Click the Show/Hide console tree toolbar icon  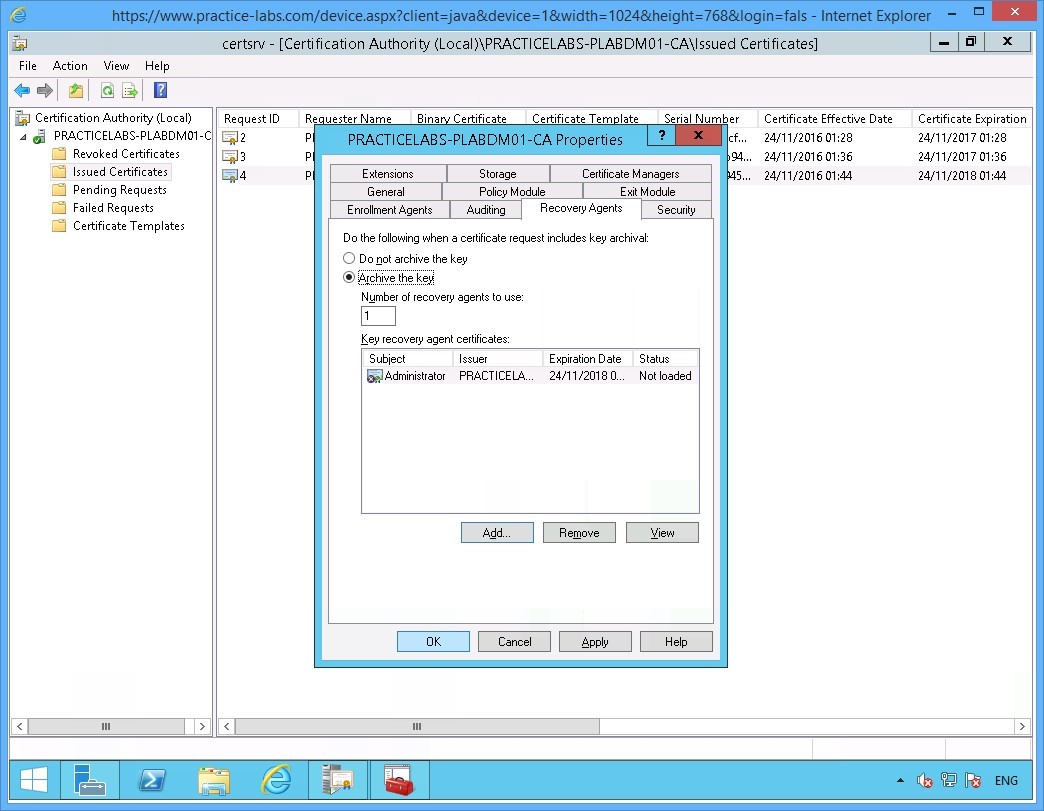[74, 90]
